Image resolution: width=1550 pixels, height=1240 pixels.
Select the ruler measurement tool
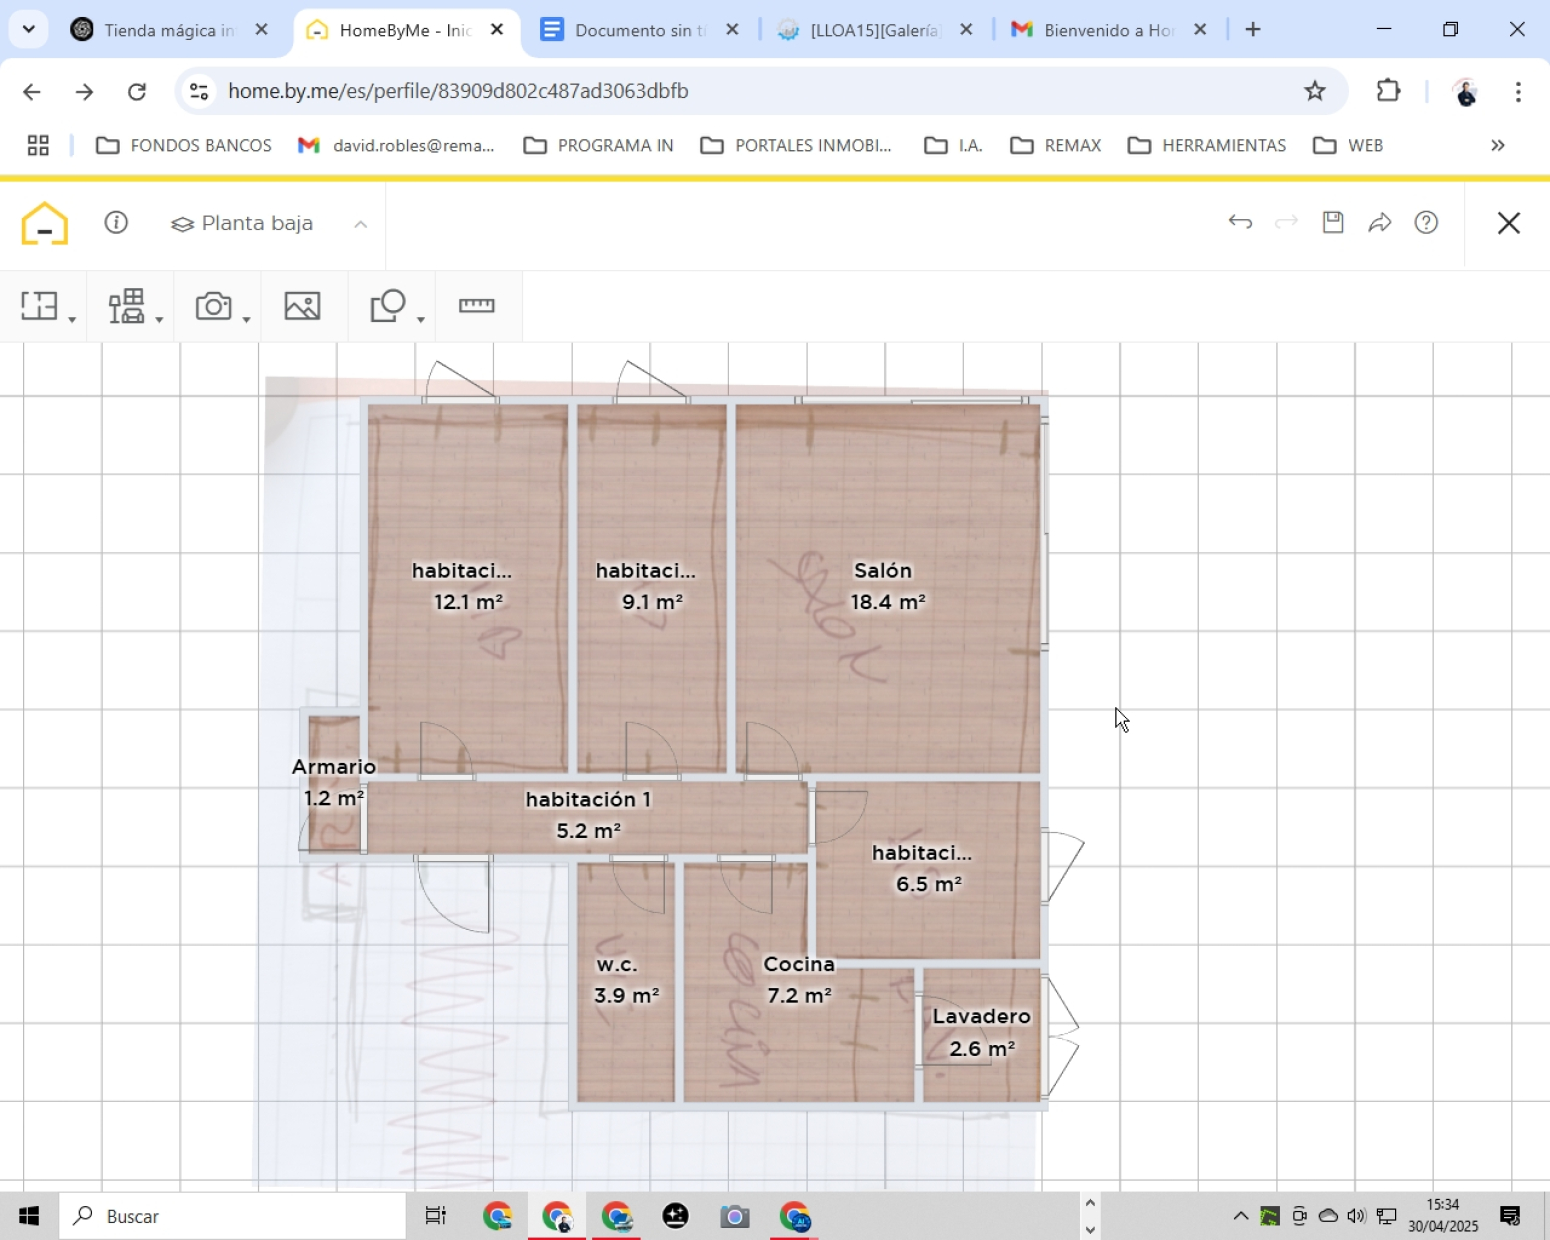[x=477, y=305]
